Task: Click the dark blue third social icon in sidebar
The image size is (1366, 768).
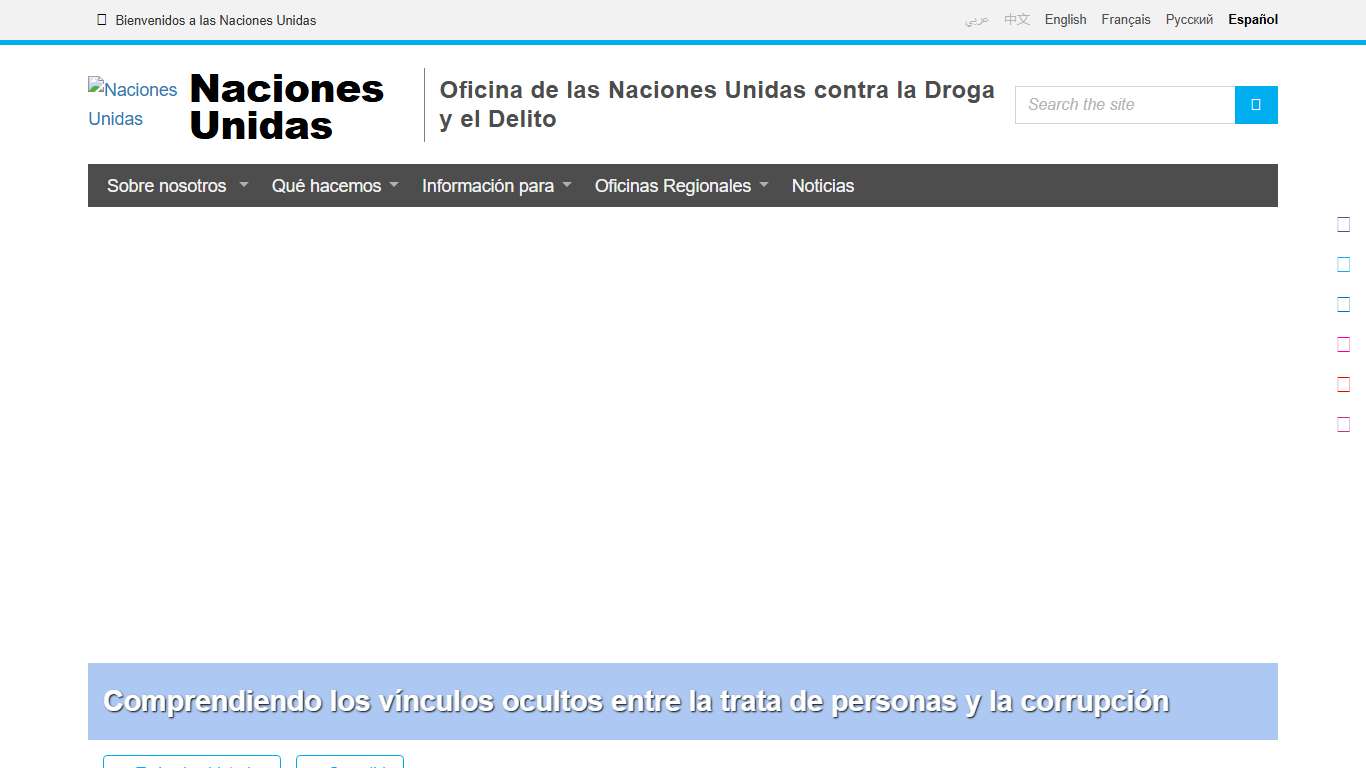Action: (x=1344, y=304)
